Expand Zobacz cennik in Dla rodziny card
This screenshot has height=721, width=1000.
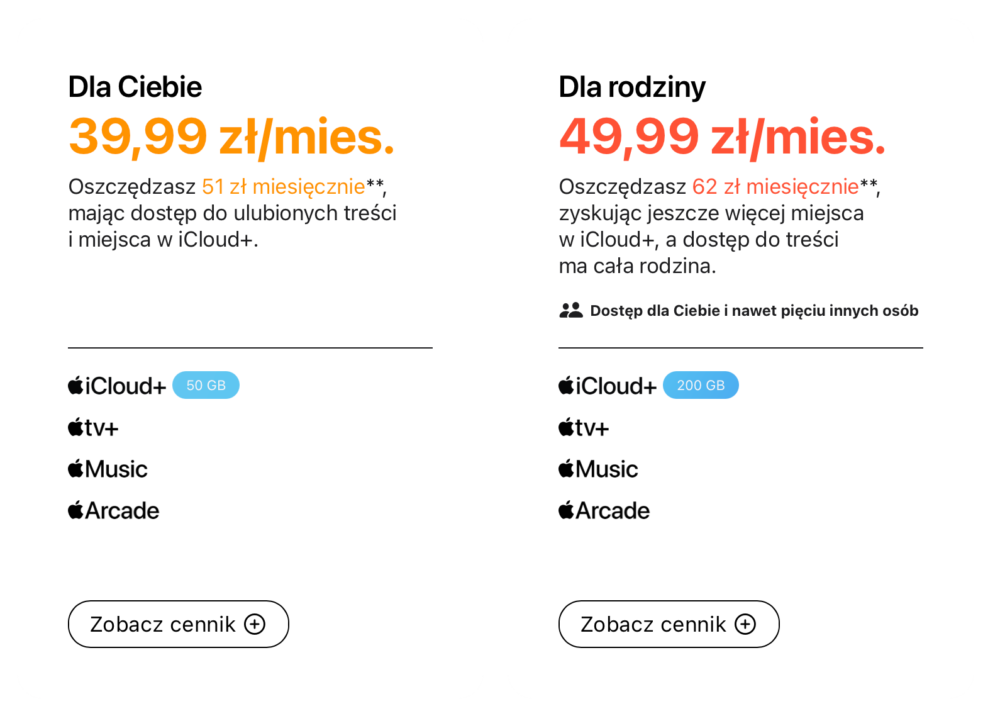point(668,624)
